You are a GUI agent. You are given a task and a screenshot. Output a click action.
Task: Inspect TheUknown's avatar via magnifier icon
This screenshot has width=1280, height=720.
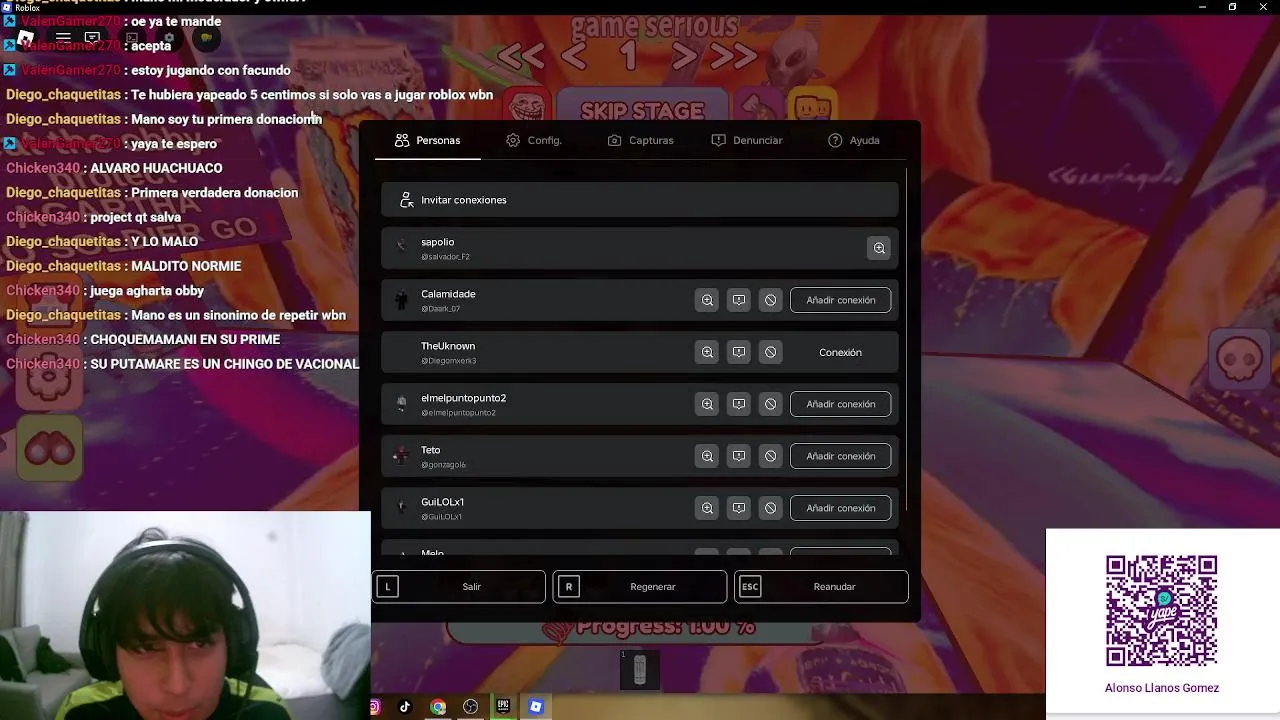[x=707, y=352]
